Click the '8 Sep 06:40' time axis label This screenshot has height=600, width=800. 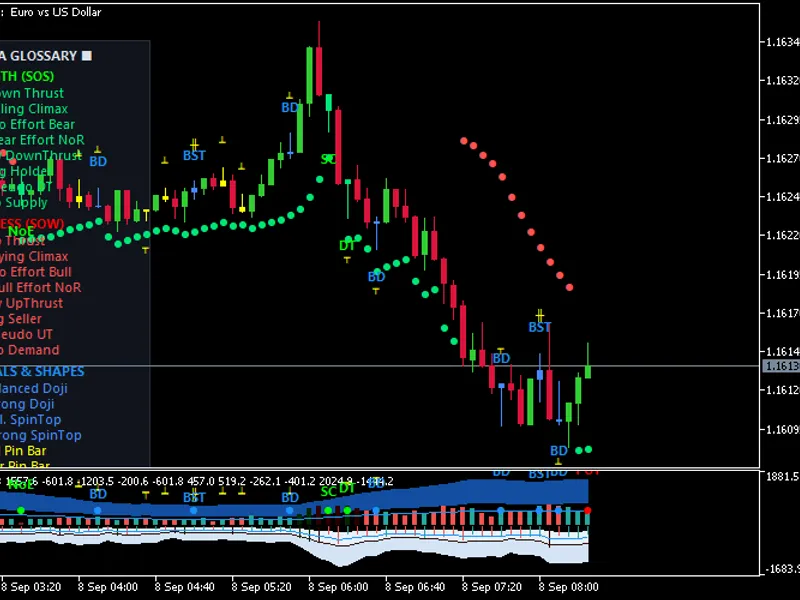point(415,587)
